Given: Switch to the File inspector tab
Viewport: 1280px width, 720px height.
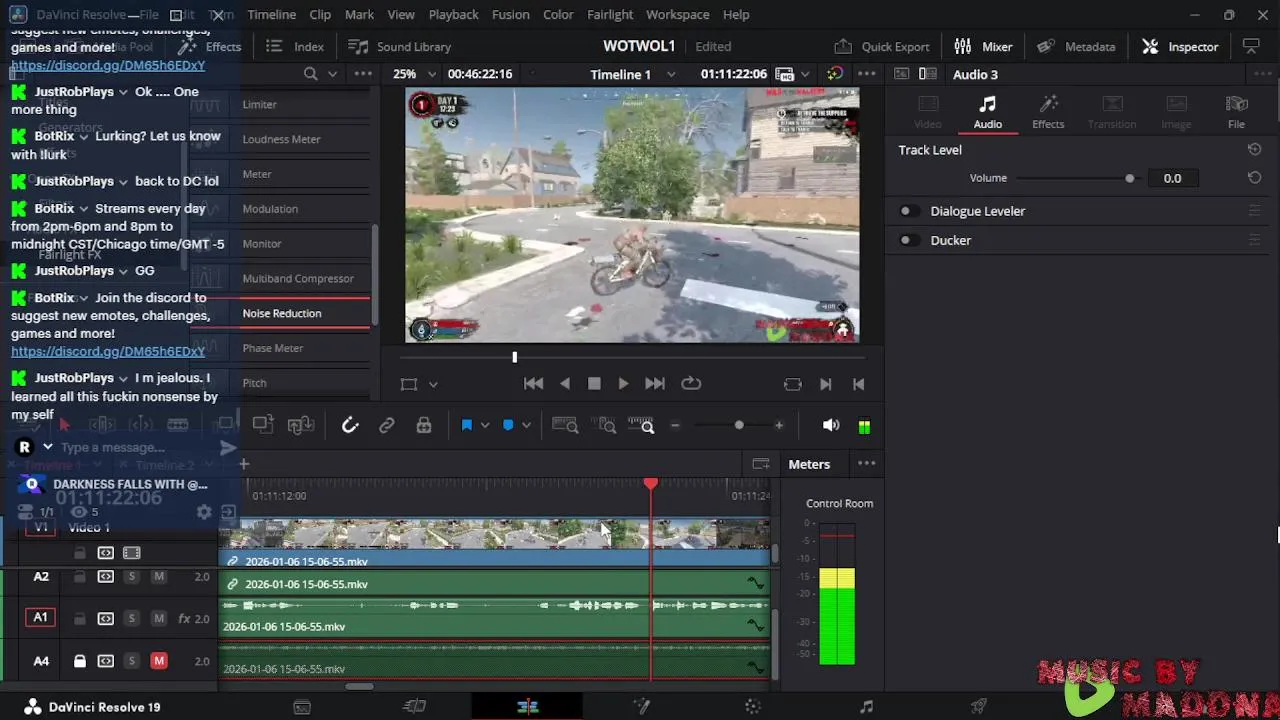Looking at the screenshot, I should point(1236,112).
